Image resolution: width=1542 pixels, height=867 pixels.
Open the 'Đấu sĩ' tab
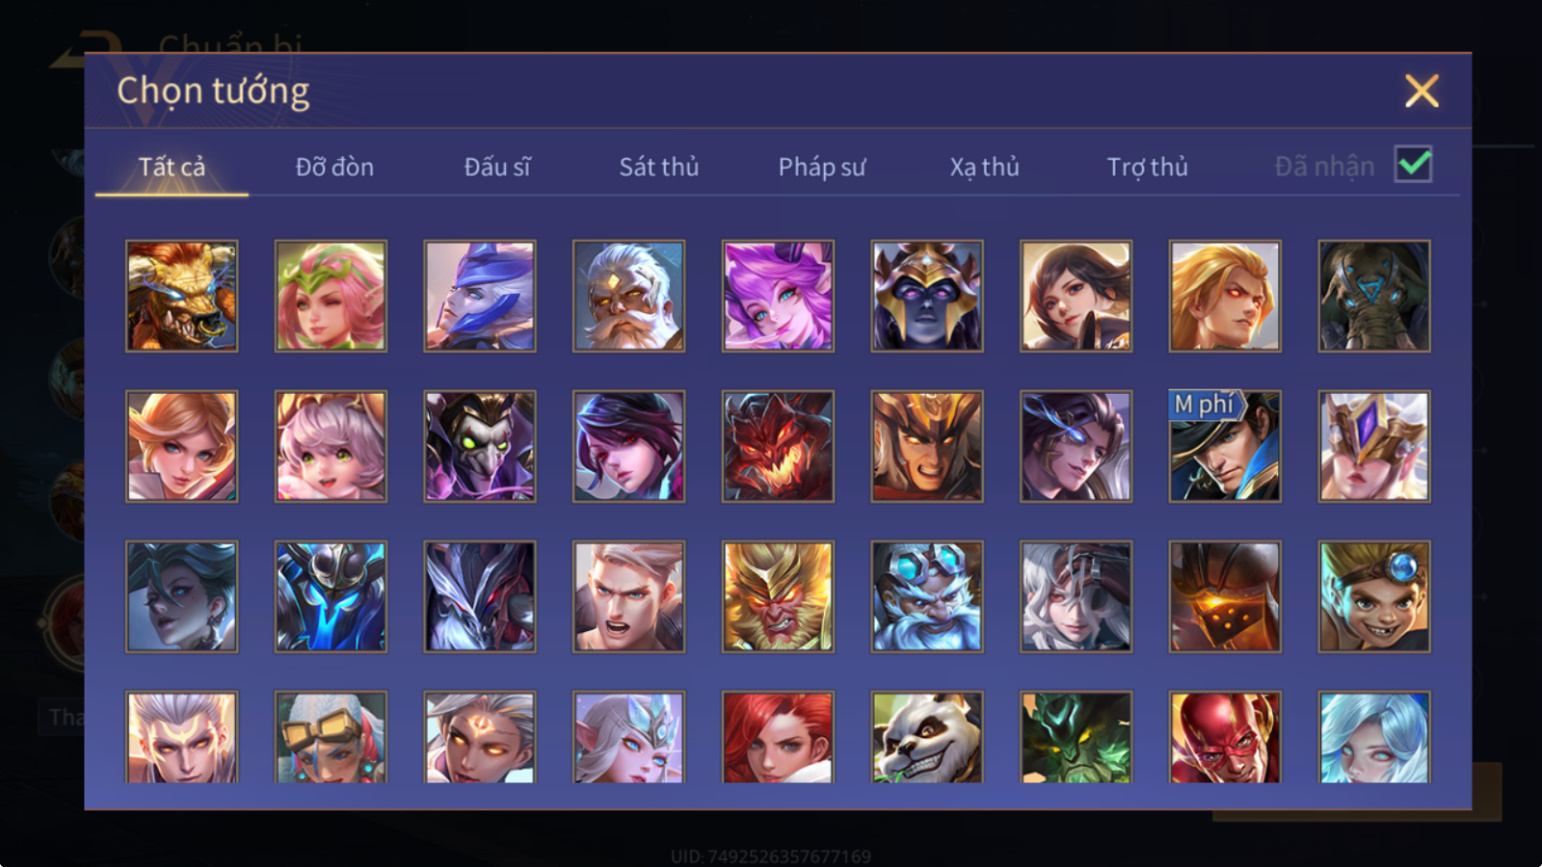(x=497, y=167)
